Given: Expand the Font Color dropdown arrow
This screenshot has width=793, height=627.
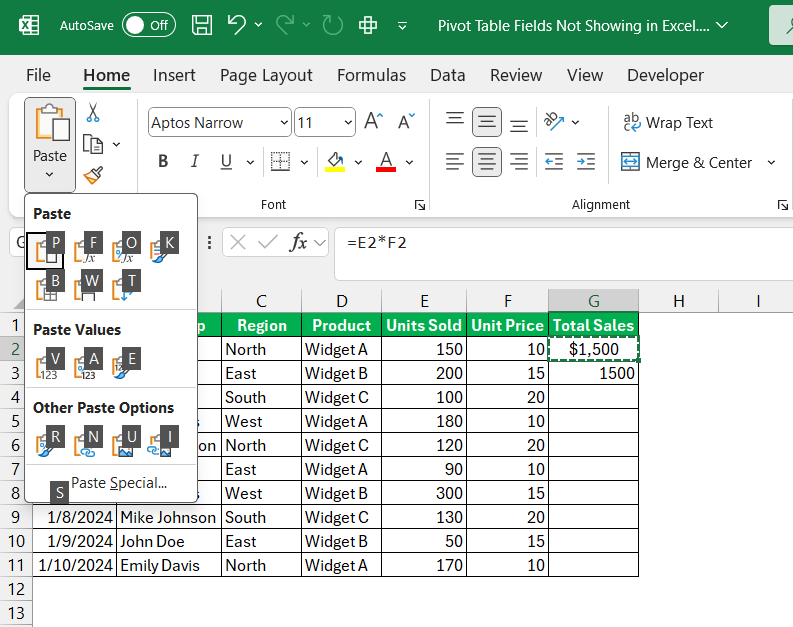Looking at the screenshot, I should (409, 162).
